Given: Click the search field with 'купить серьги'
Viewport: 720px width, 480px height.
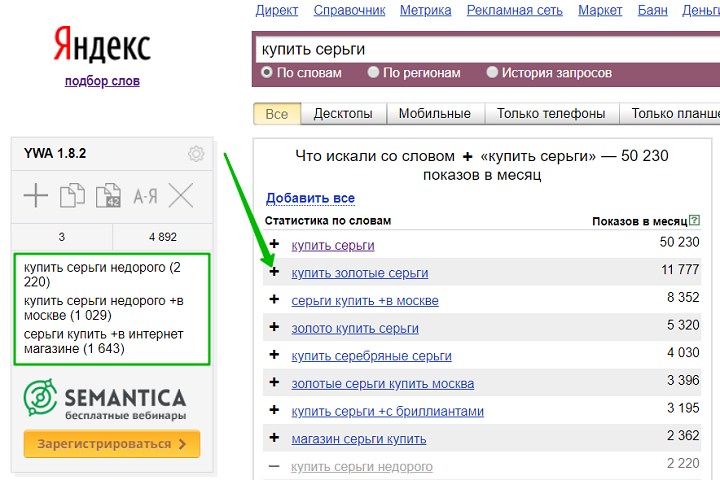Looking at the screenshot, I should coord(488,49).
